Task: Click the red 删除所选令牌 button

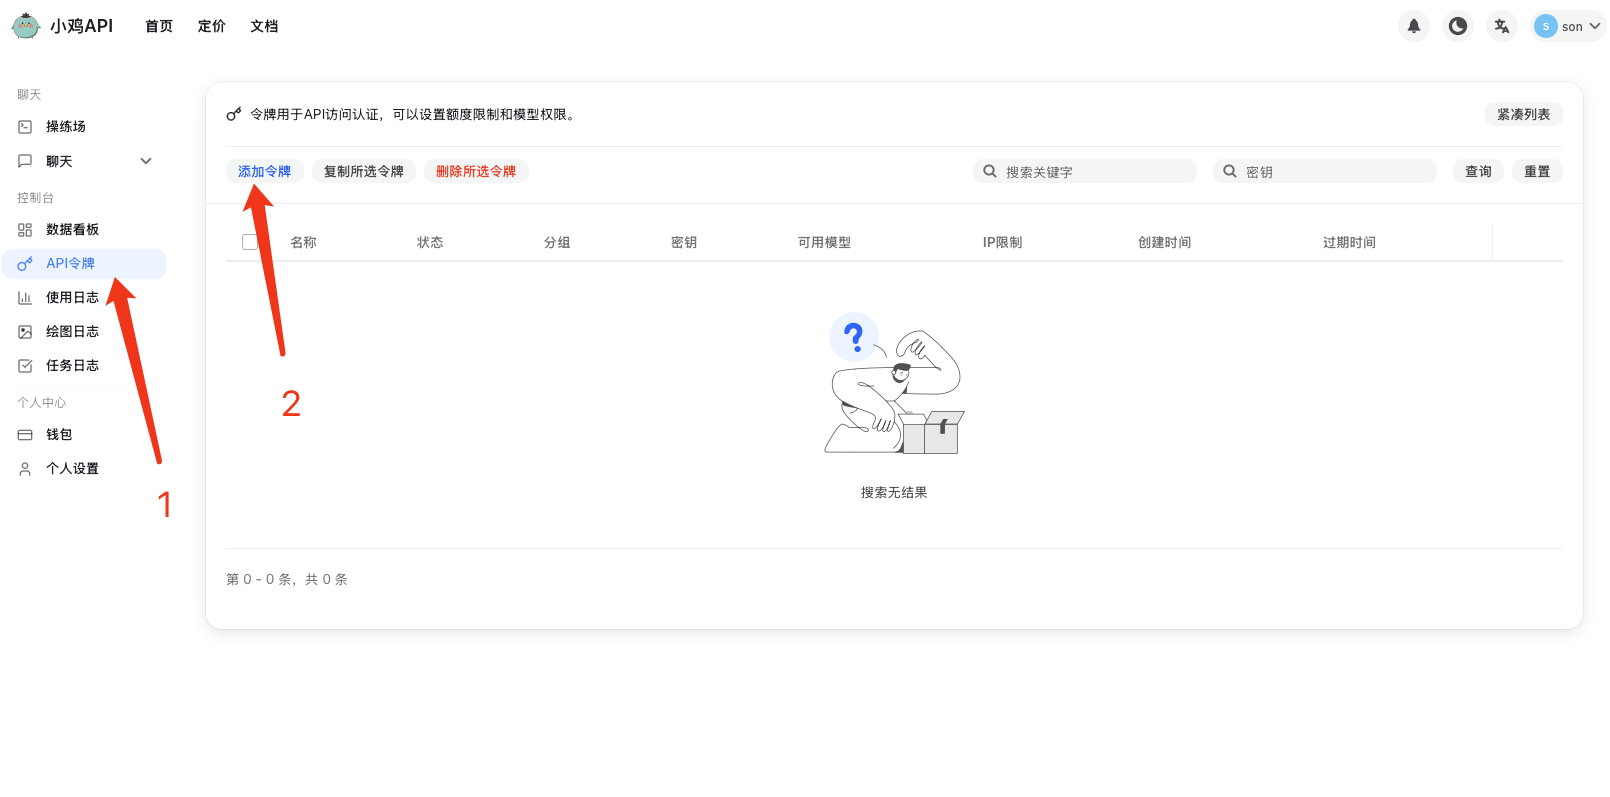Action: point(476,171)
